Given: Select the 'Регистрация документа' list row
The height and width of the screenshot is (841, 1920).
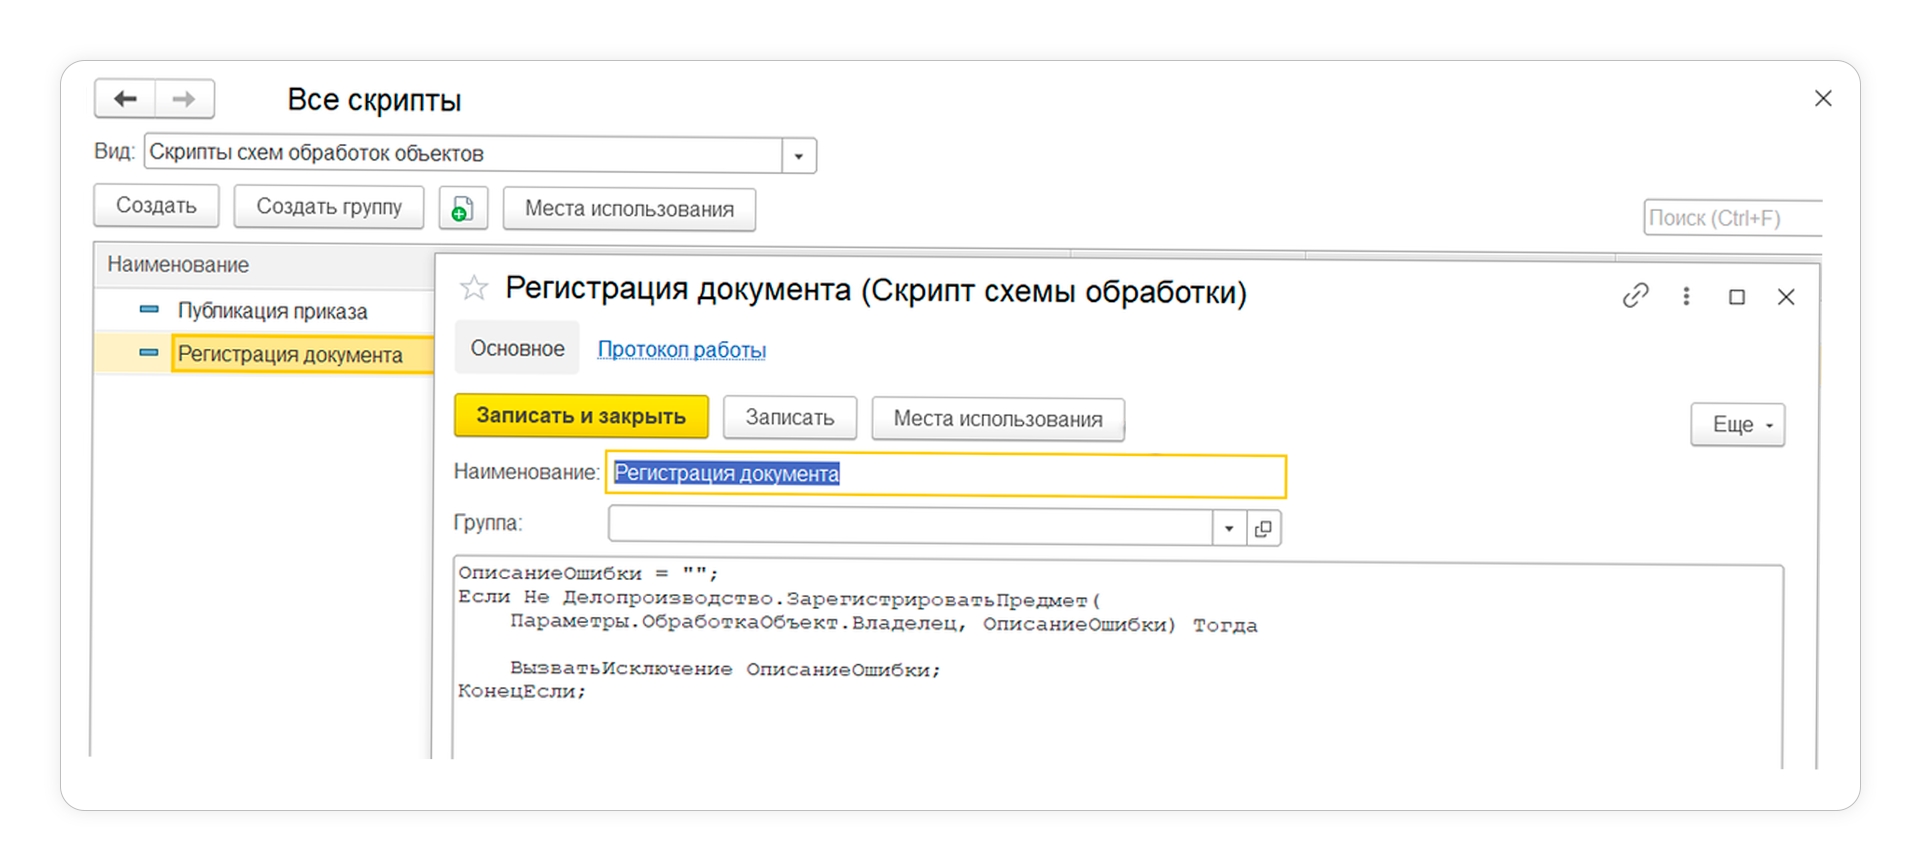Looking at the screenshot, I should coord(264,354).
